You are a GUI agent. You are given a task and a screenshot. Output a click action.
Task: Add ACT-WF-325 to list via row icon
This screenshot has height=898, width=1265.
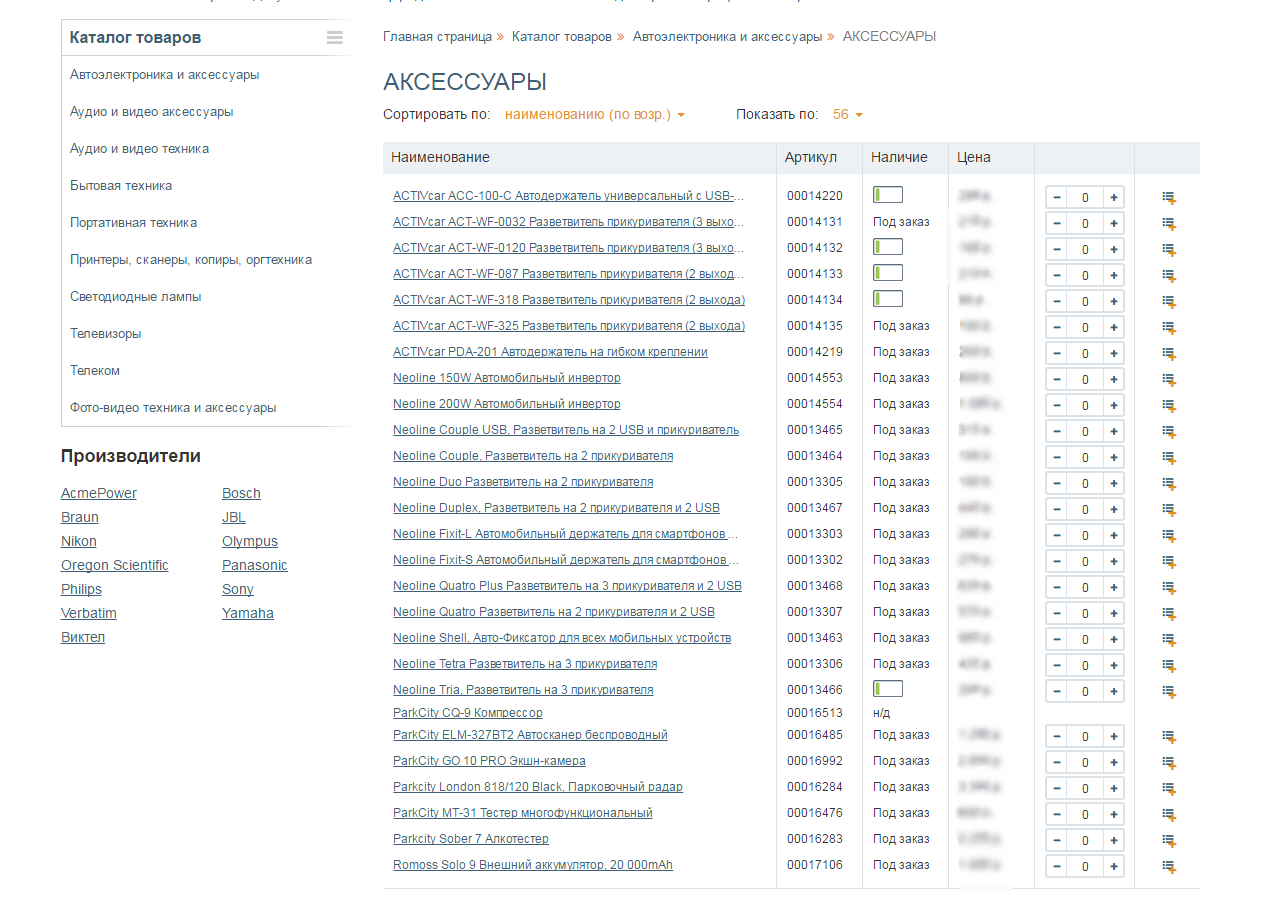1169,328
